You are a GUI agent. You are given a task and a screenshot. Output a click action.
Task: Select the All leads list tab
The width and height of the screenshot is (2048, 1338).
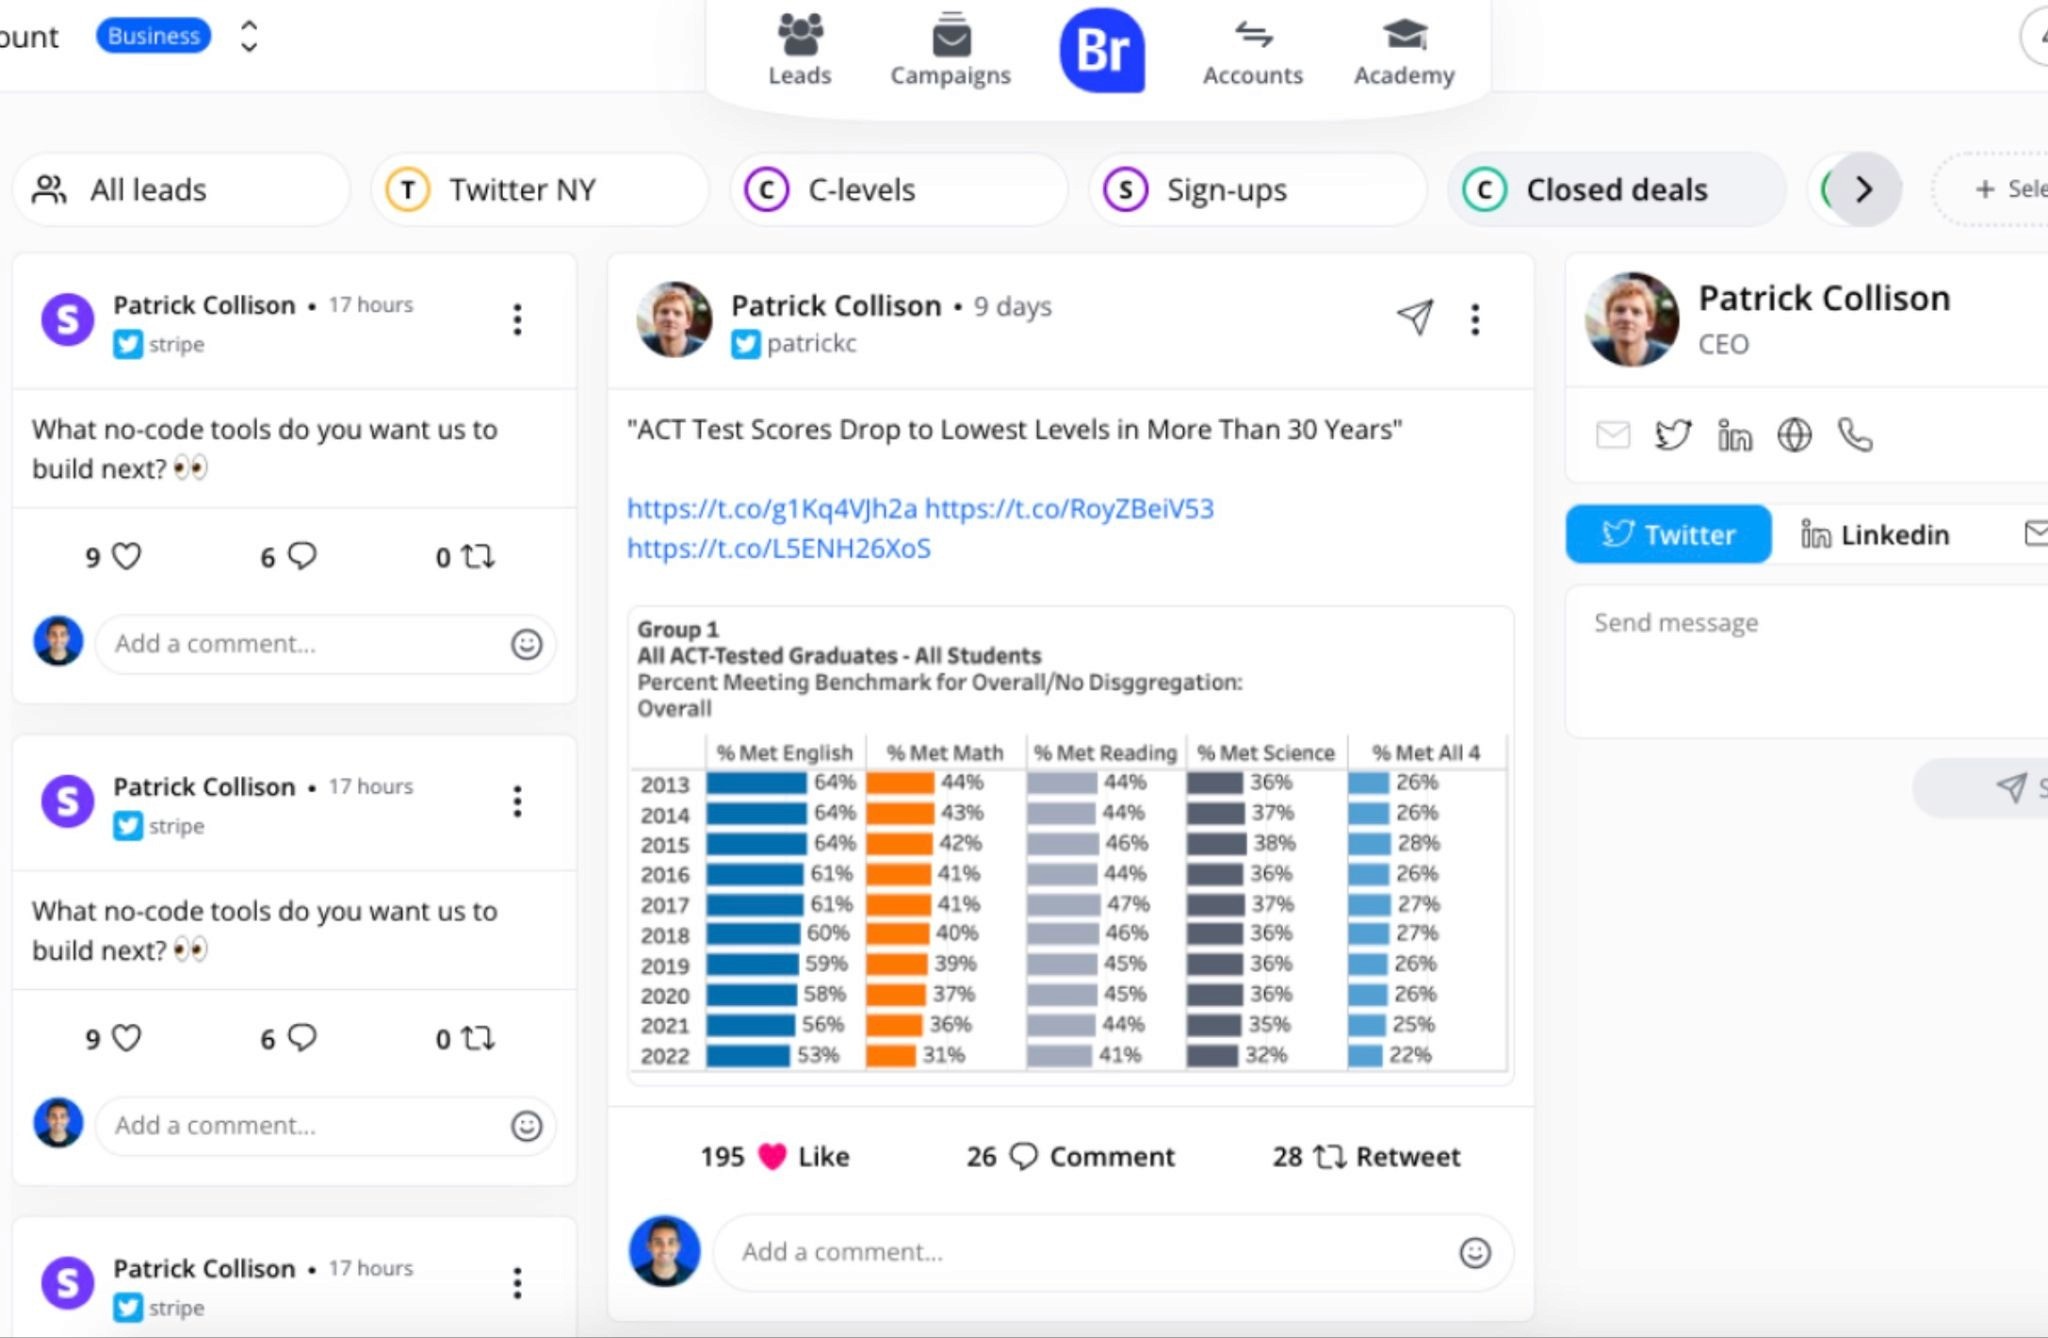coord(181,189)
